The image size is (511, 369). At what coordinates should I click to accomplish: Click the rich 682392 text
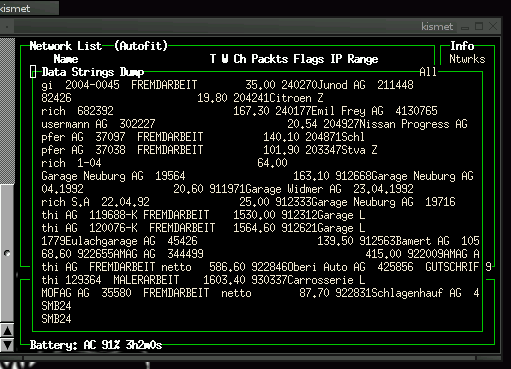coord(77,111)
